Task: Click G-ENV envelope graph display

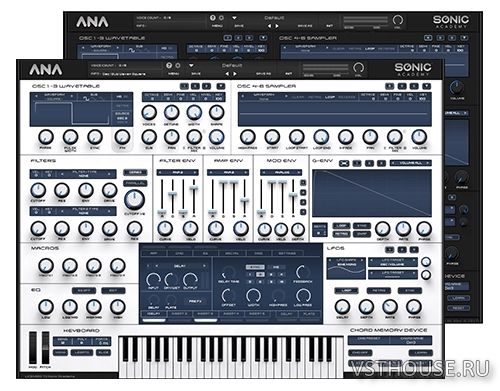Action: click(x=372, y=193)
